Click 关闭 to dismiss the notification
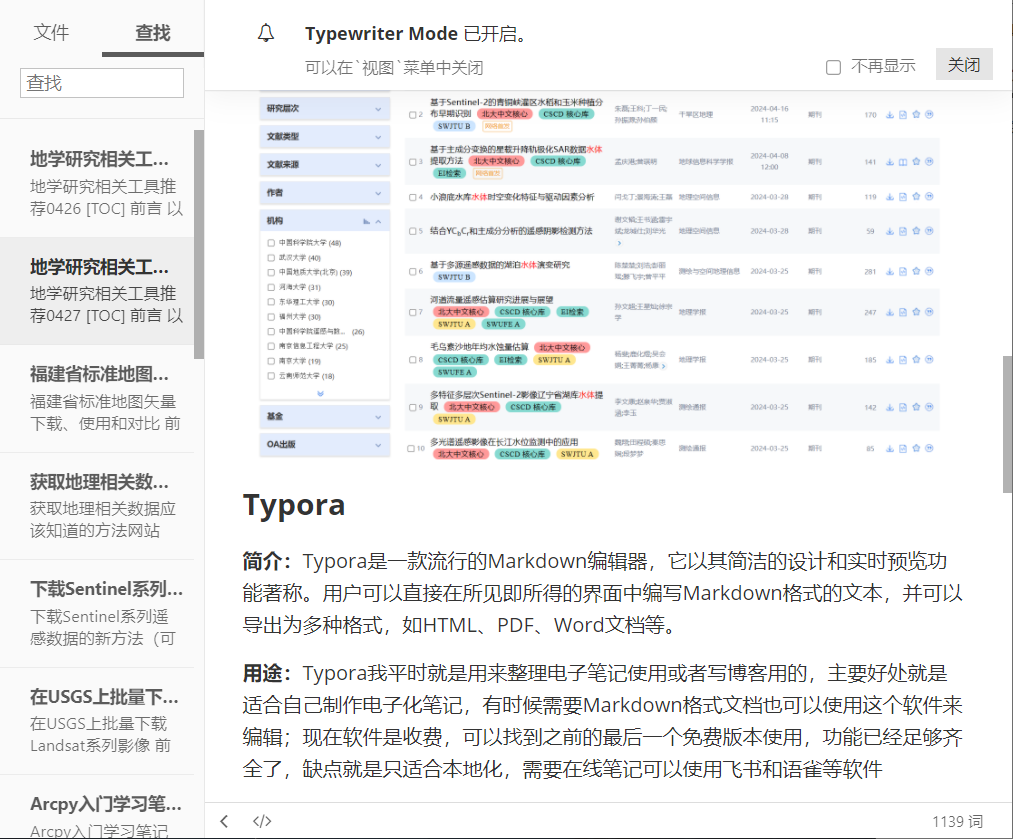Screen dimensions: 1013x839 (x=964, y=65)
